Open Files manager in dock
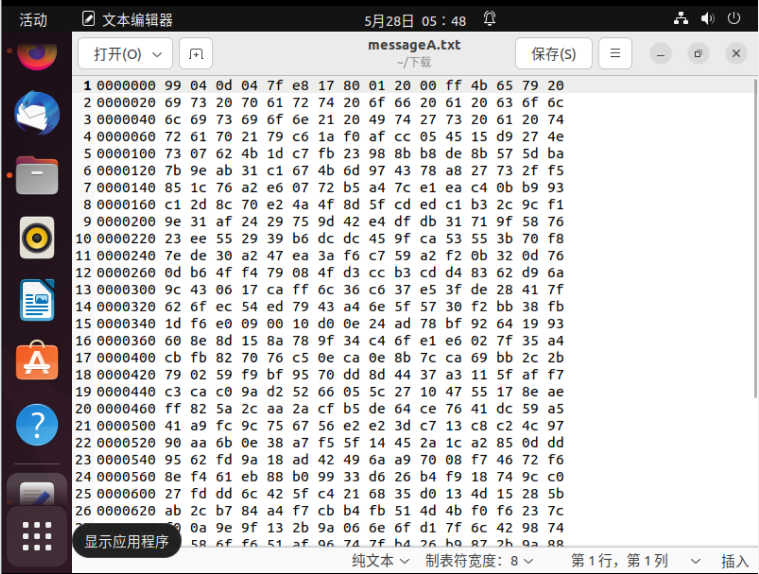The image size is (759, 574). pyautogui.click(x=37, y=175)
